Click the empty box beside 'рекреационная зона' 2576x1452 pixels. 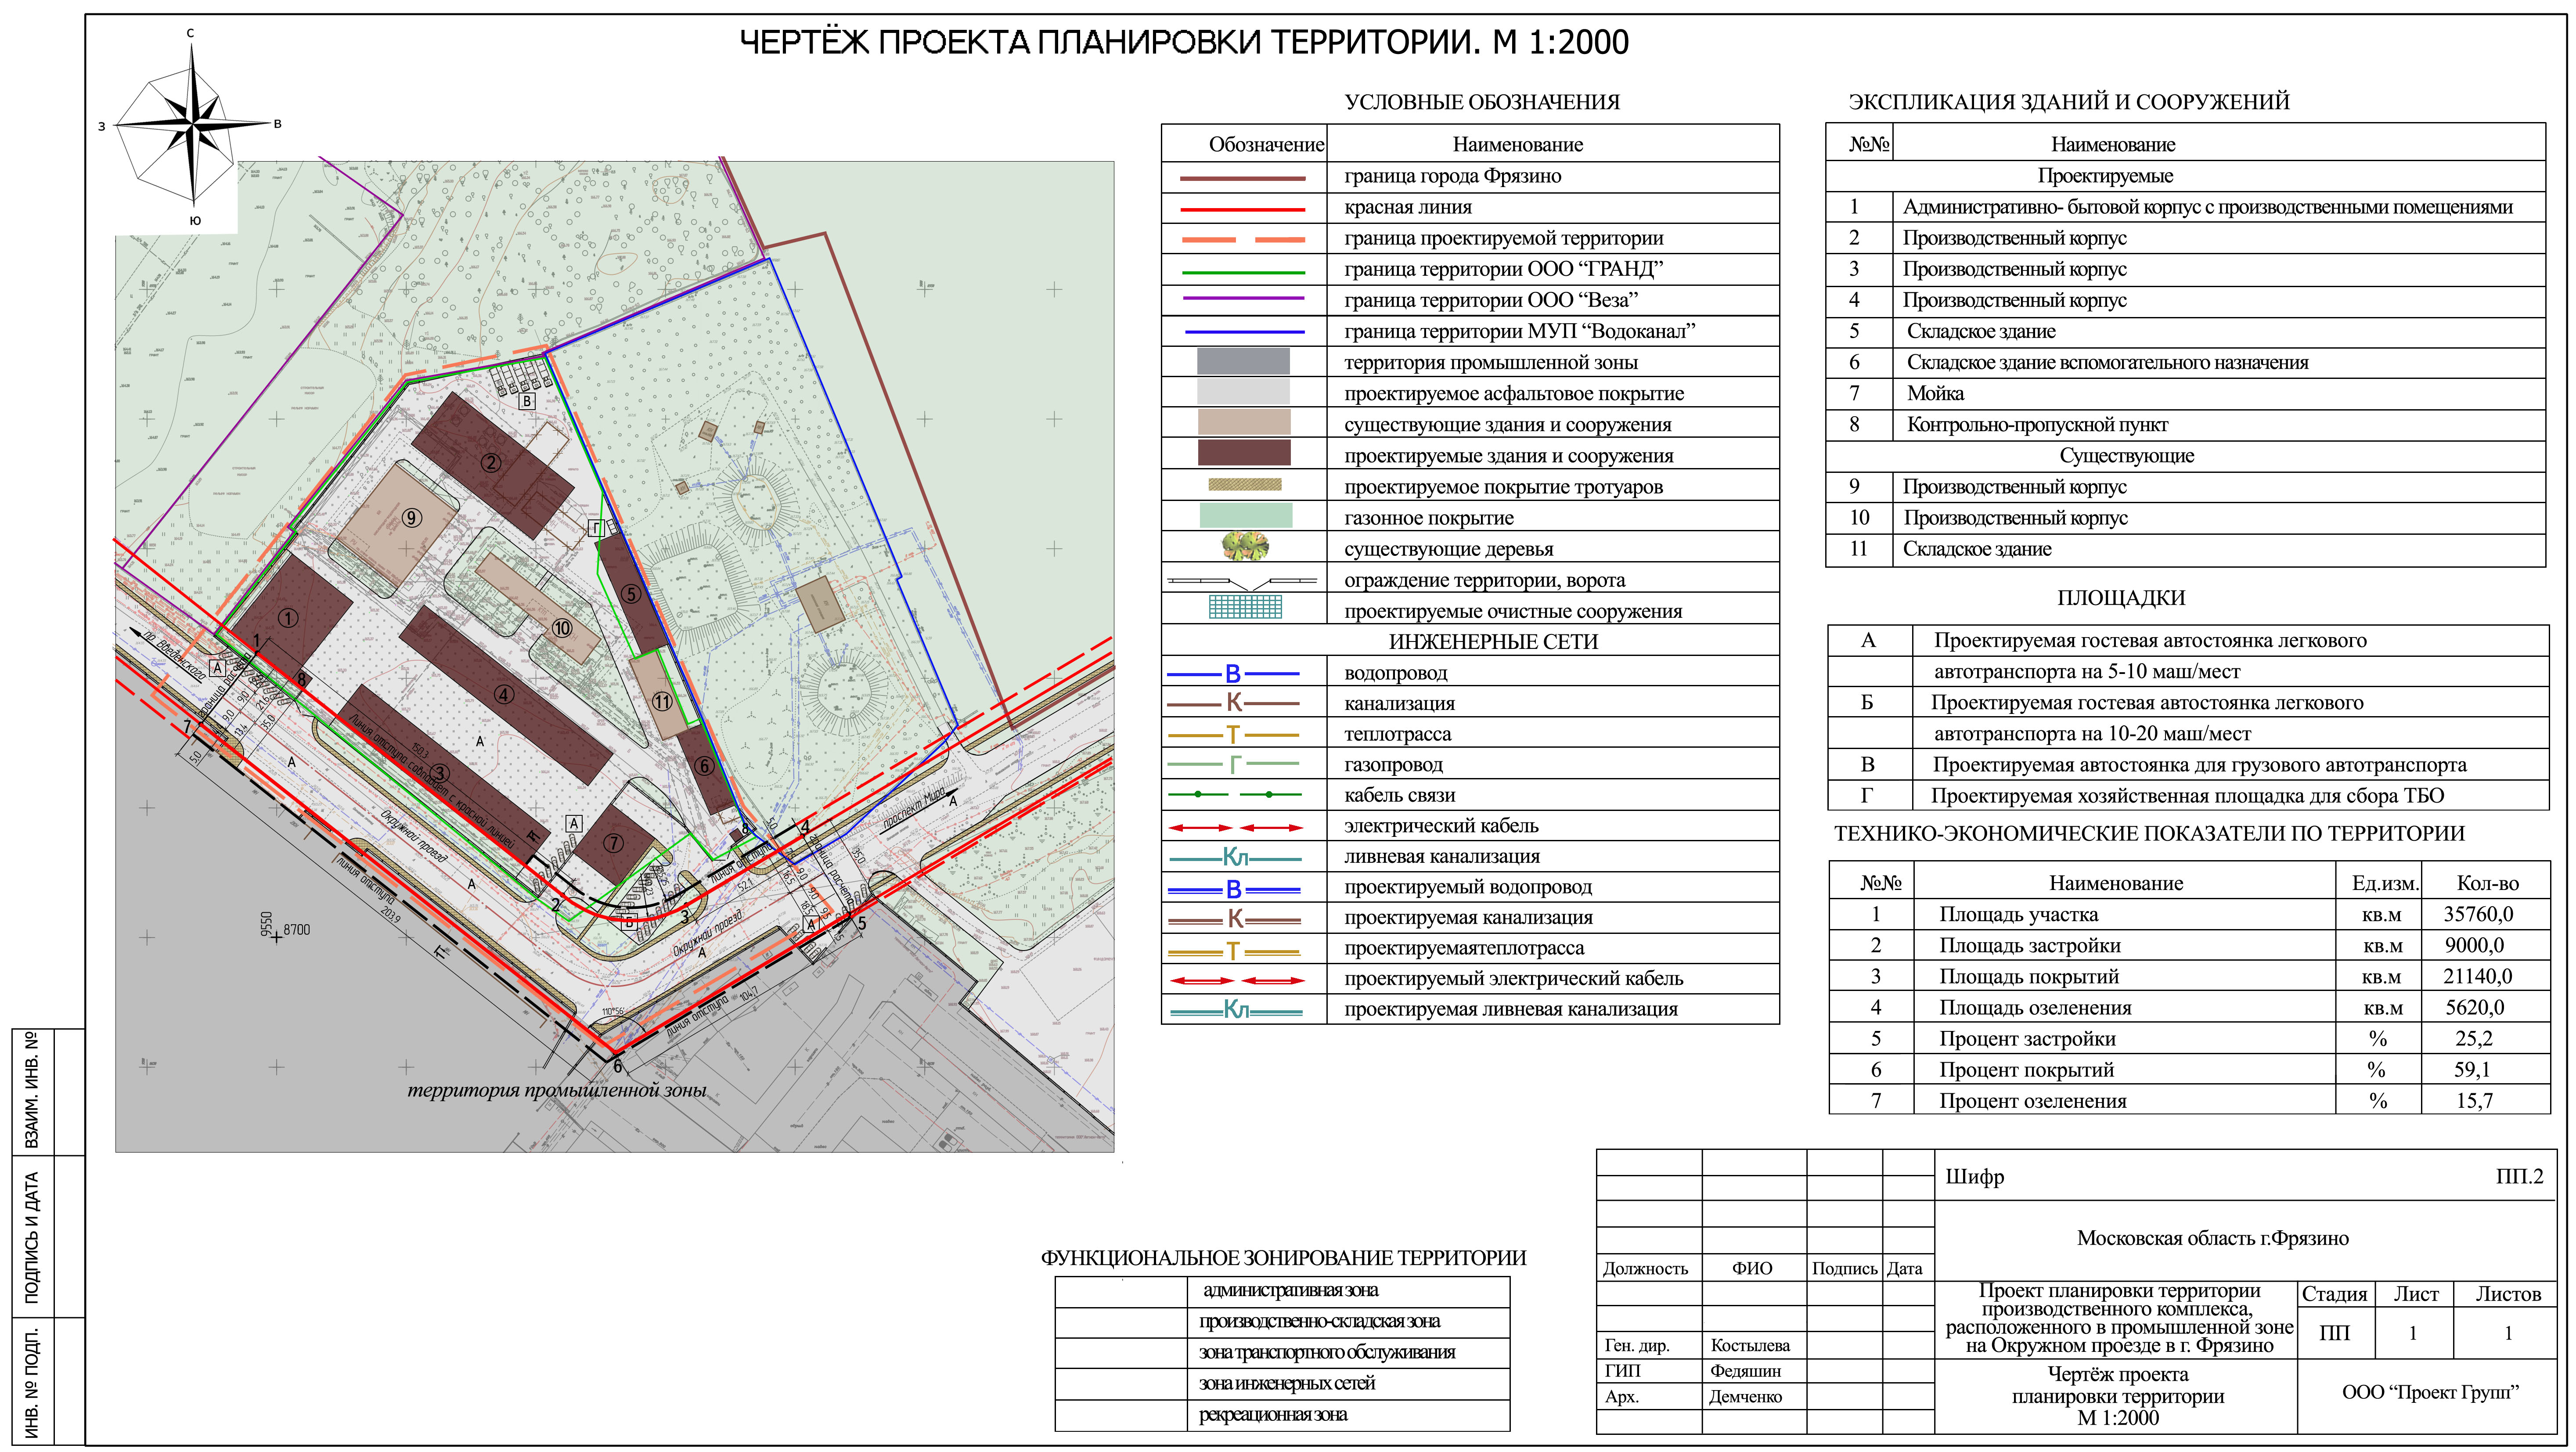click(x=1120, y=1415)
